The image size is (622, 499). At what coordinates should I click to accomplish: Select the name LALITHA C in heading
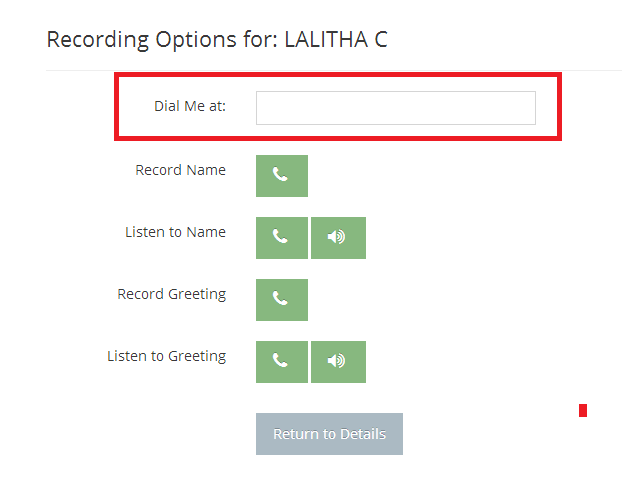[336, 40]
